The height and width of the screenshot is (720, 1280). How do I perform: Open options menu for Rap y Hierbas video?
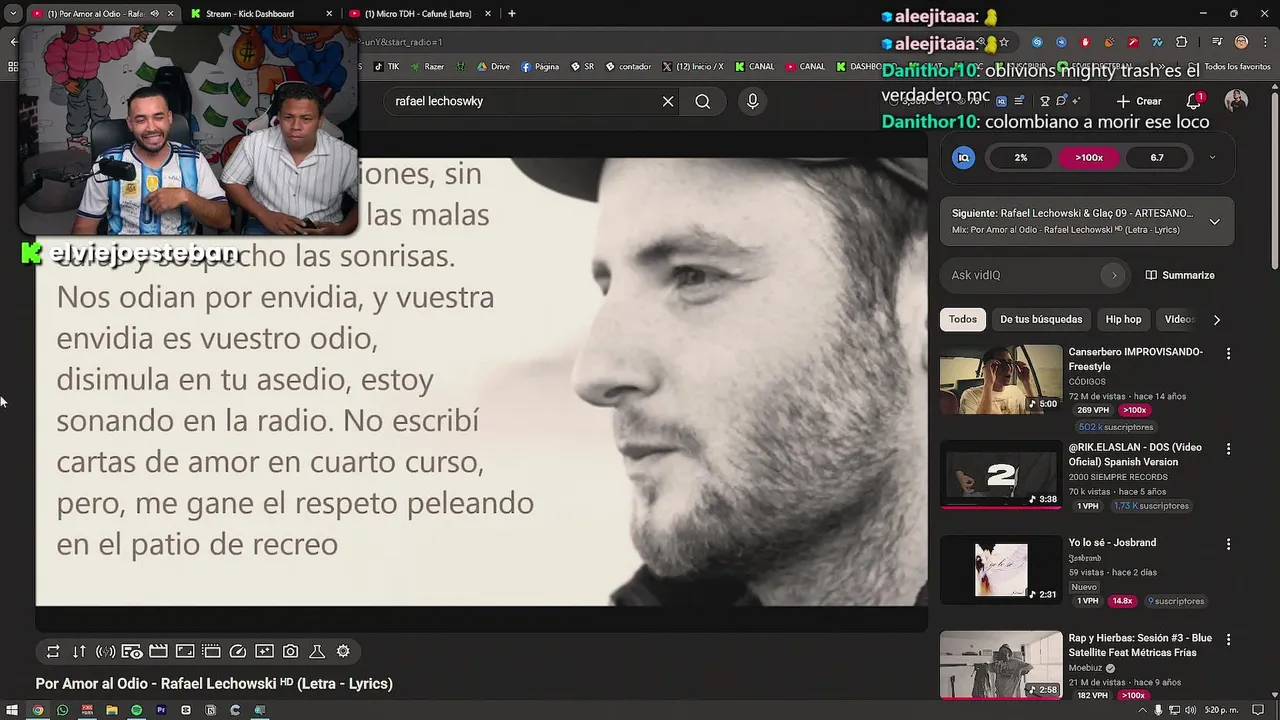pyautogui.click(x=1229, y=639)
